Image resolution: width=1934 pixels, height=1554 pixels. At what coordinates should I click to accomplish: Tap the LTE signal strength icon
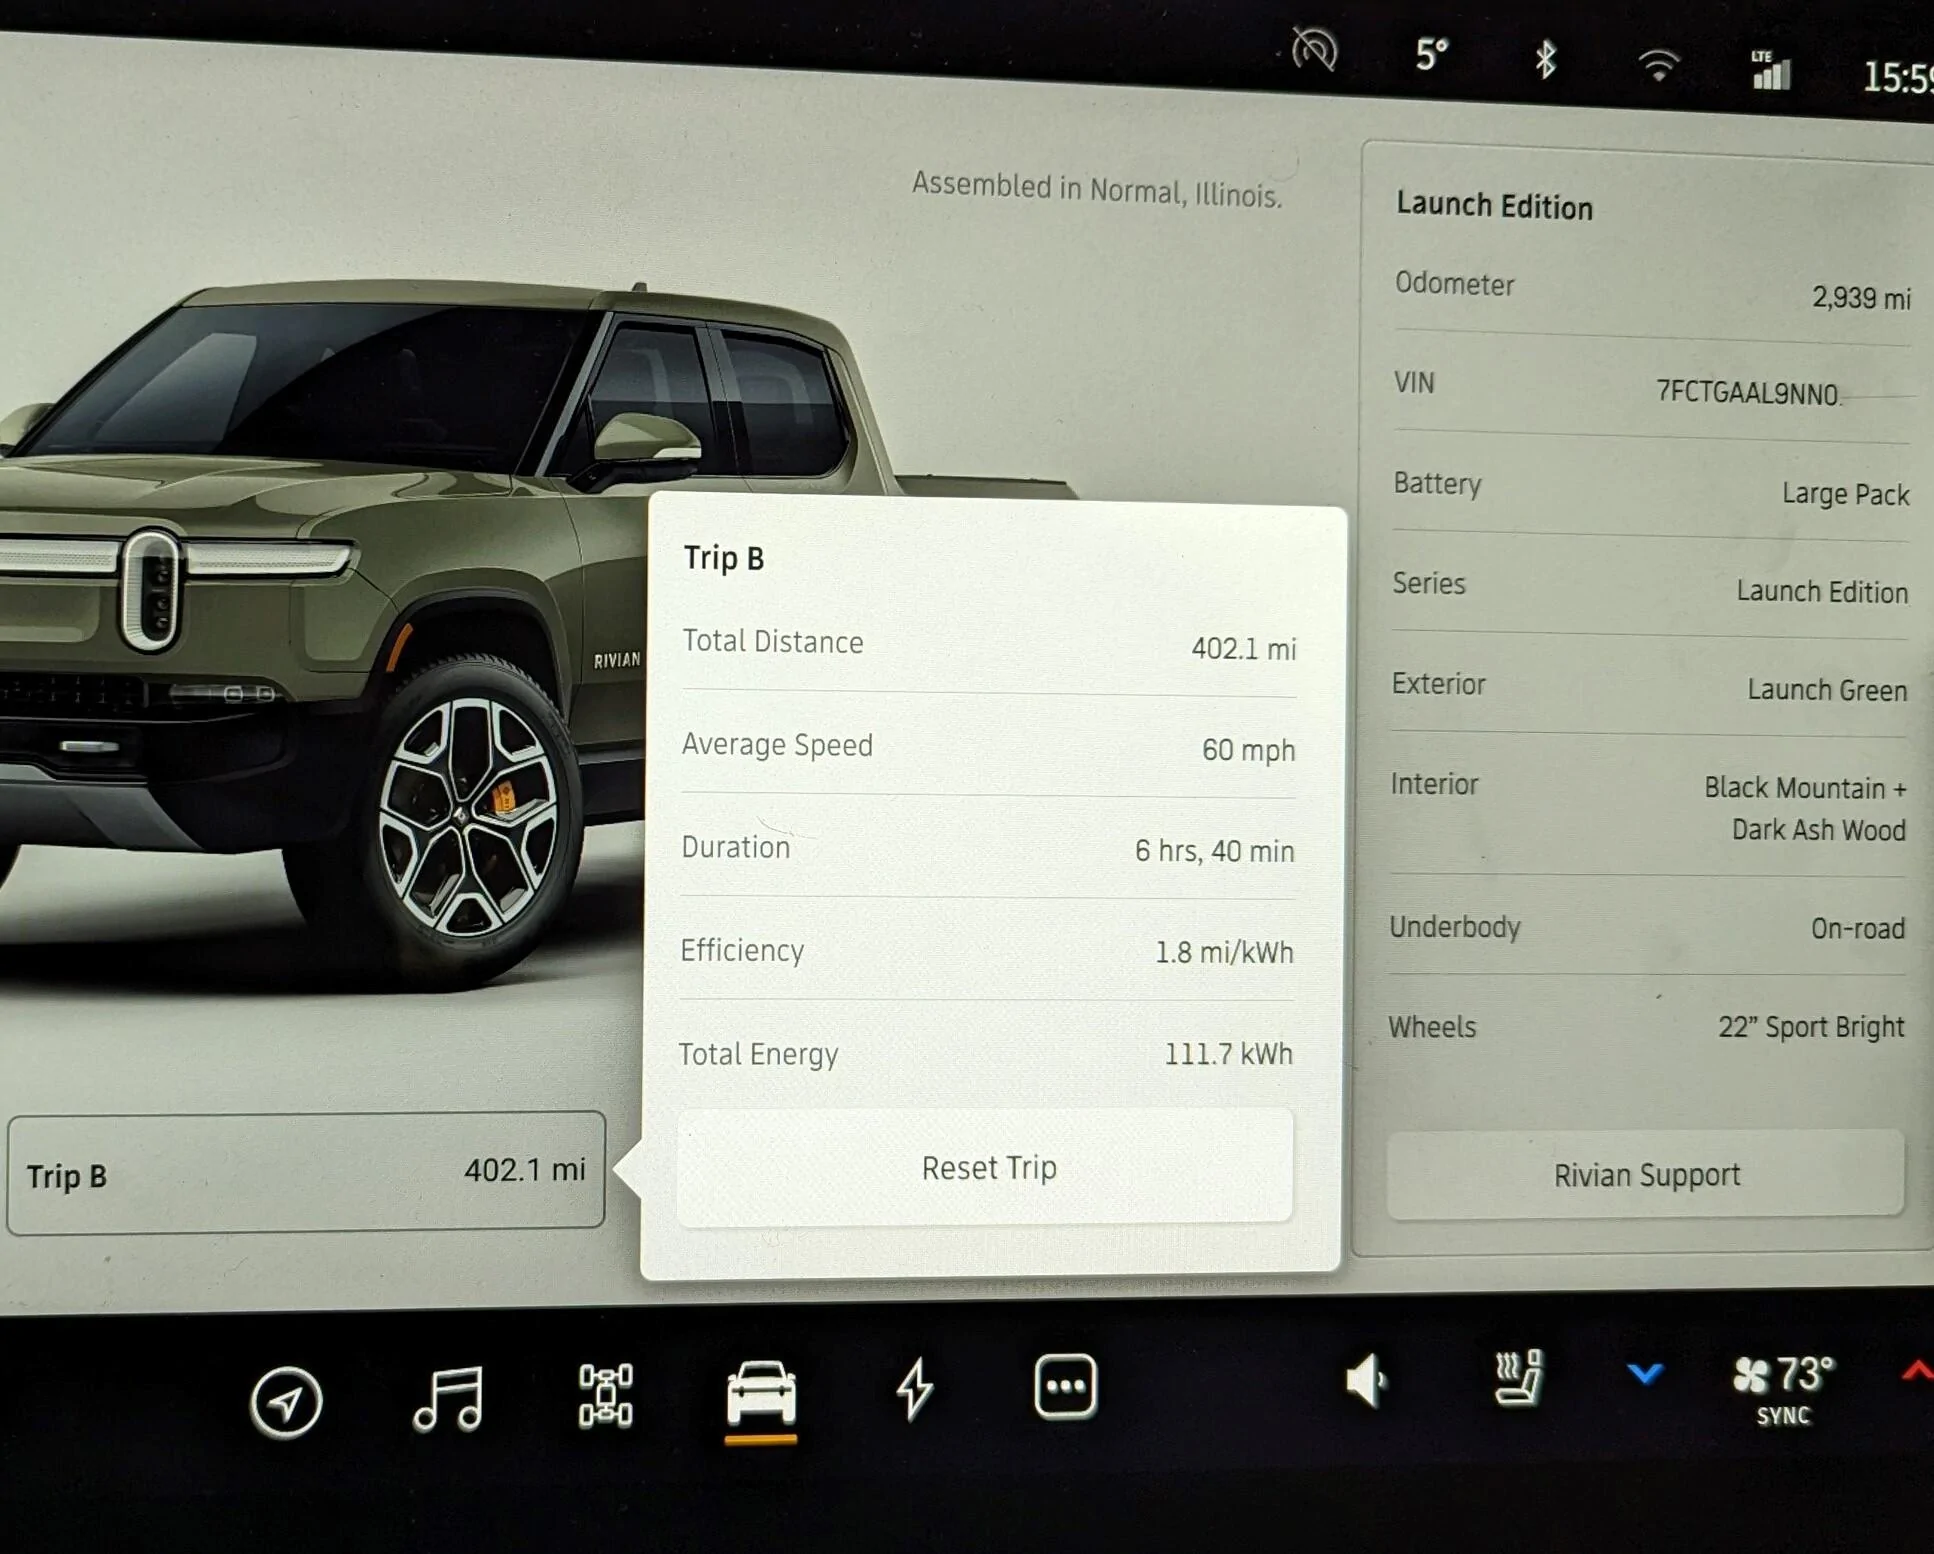(x=1771, y=70)
